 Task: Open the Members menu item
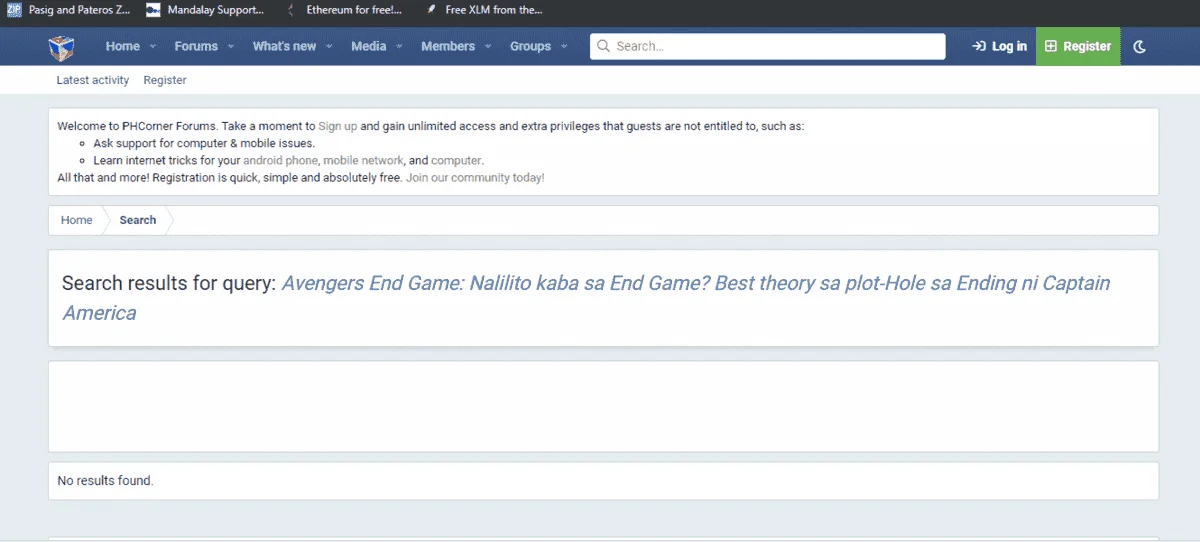click(448, 46)
